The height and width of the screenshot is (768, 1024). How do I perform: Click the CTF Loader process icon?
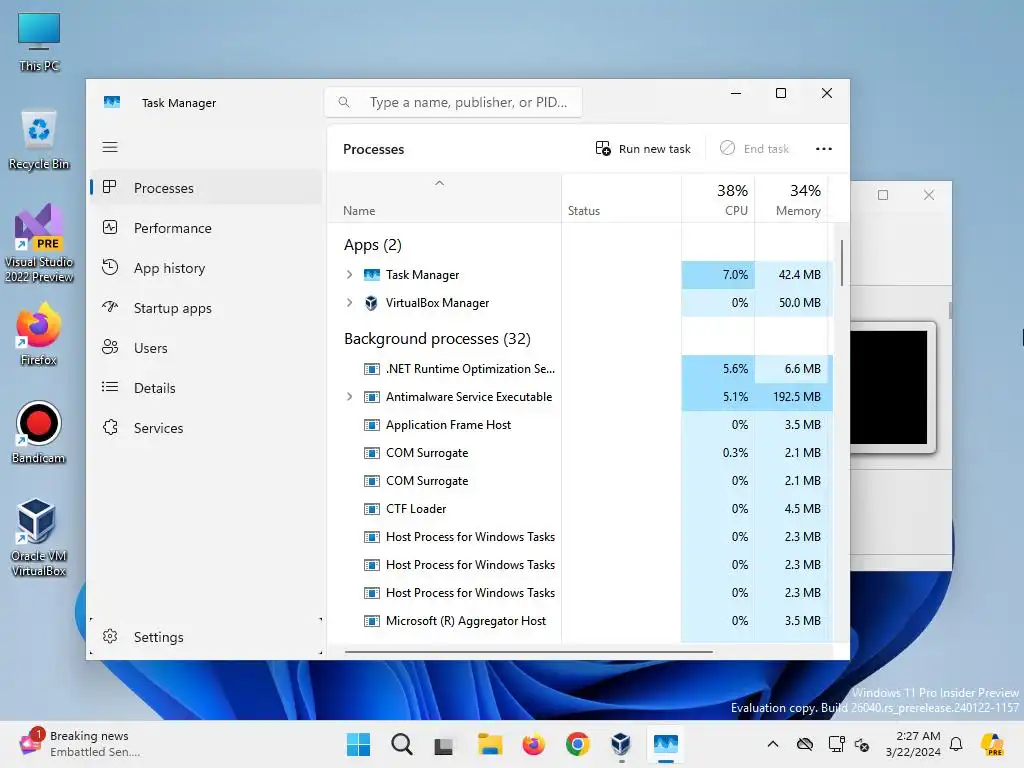[371, 509]
